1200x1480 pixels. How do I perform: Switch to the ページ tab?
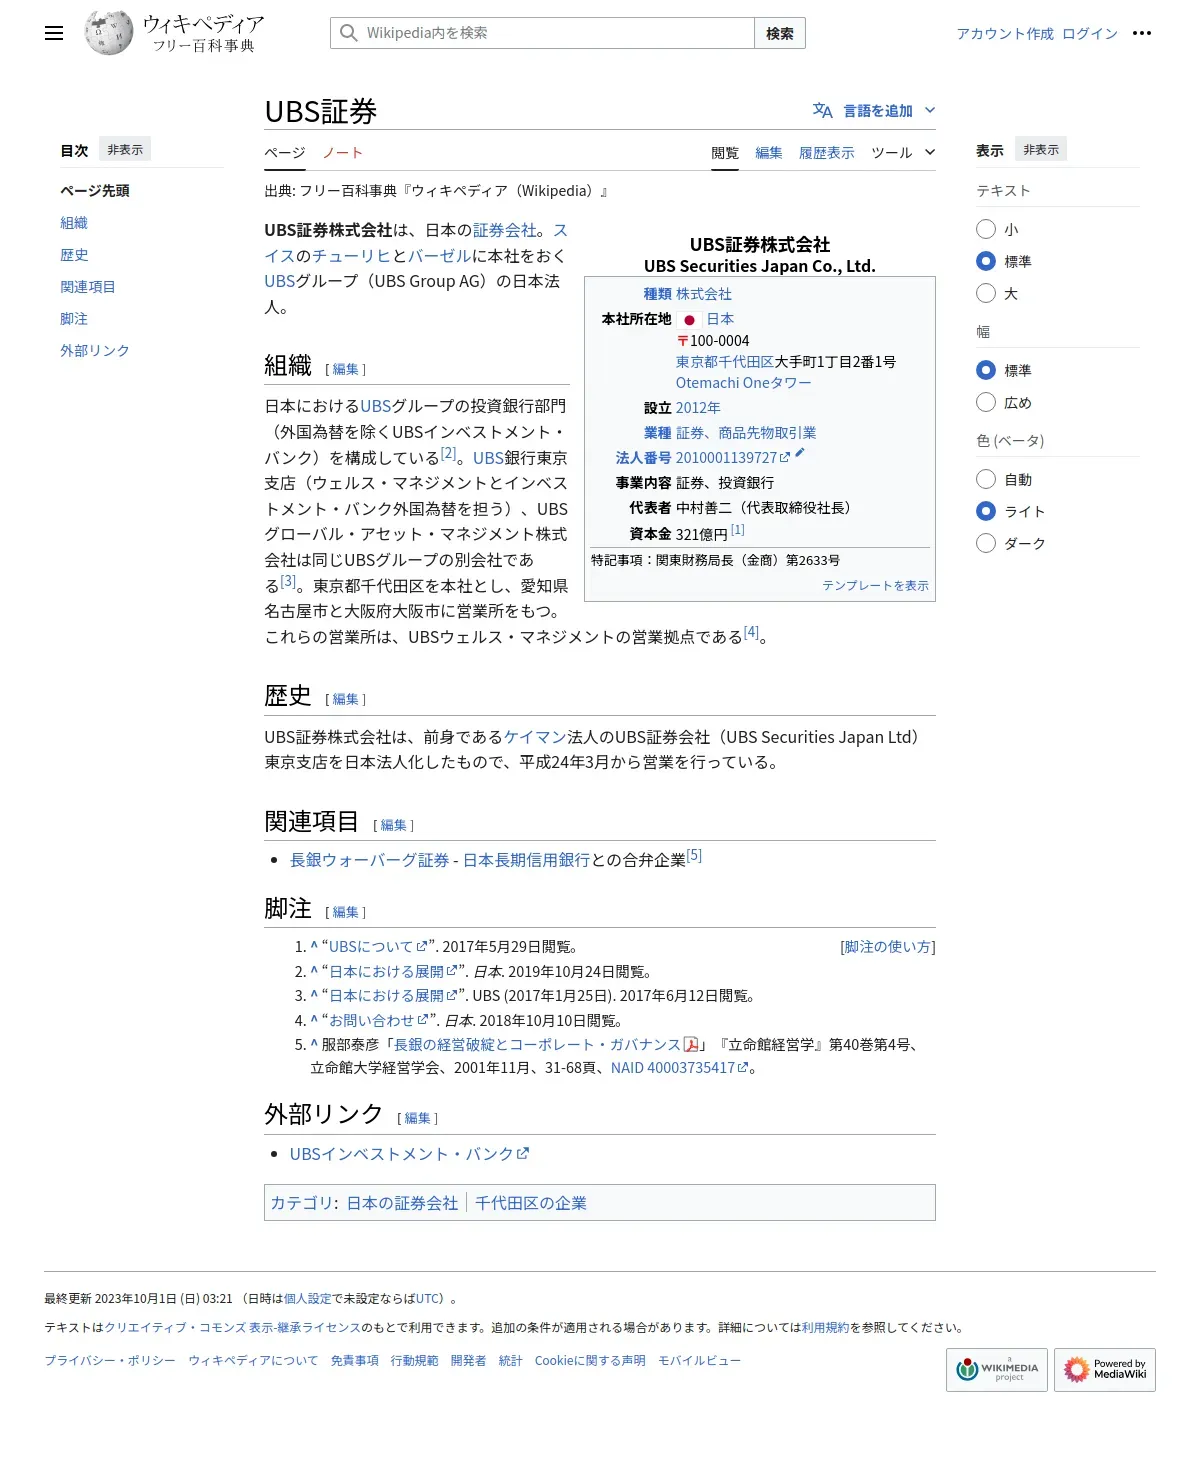tap(284, 152)
